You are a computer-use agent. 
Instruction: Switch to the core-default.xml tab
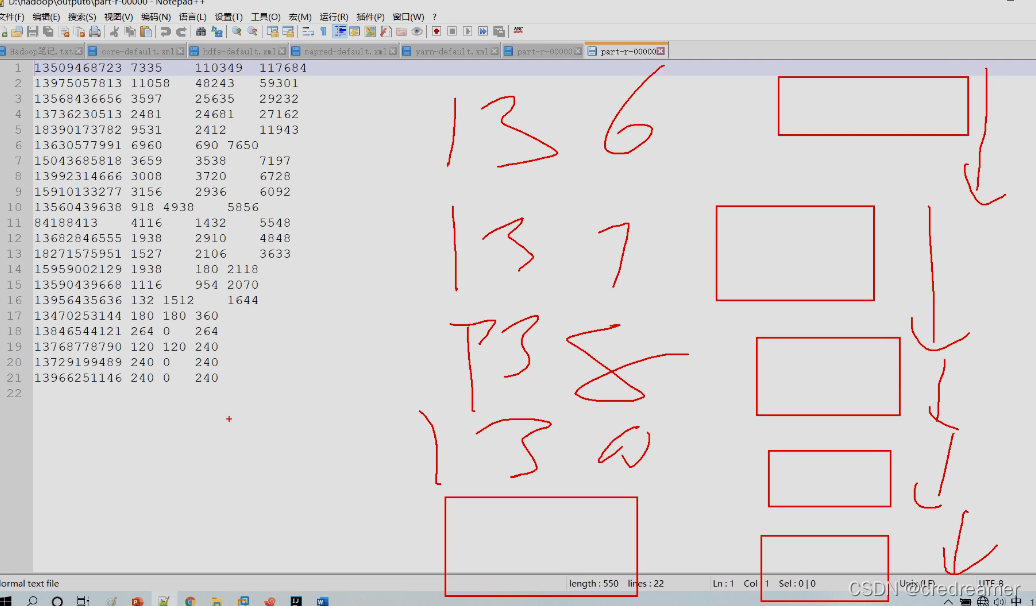[x=137, y=51]
